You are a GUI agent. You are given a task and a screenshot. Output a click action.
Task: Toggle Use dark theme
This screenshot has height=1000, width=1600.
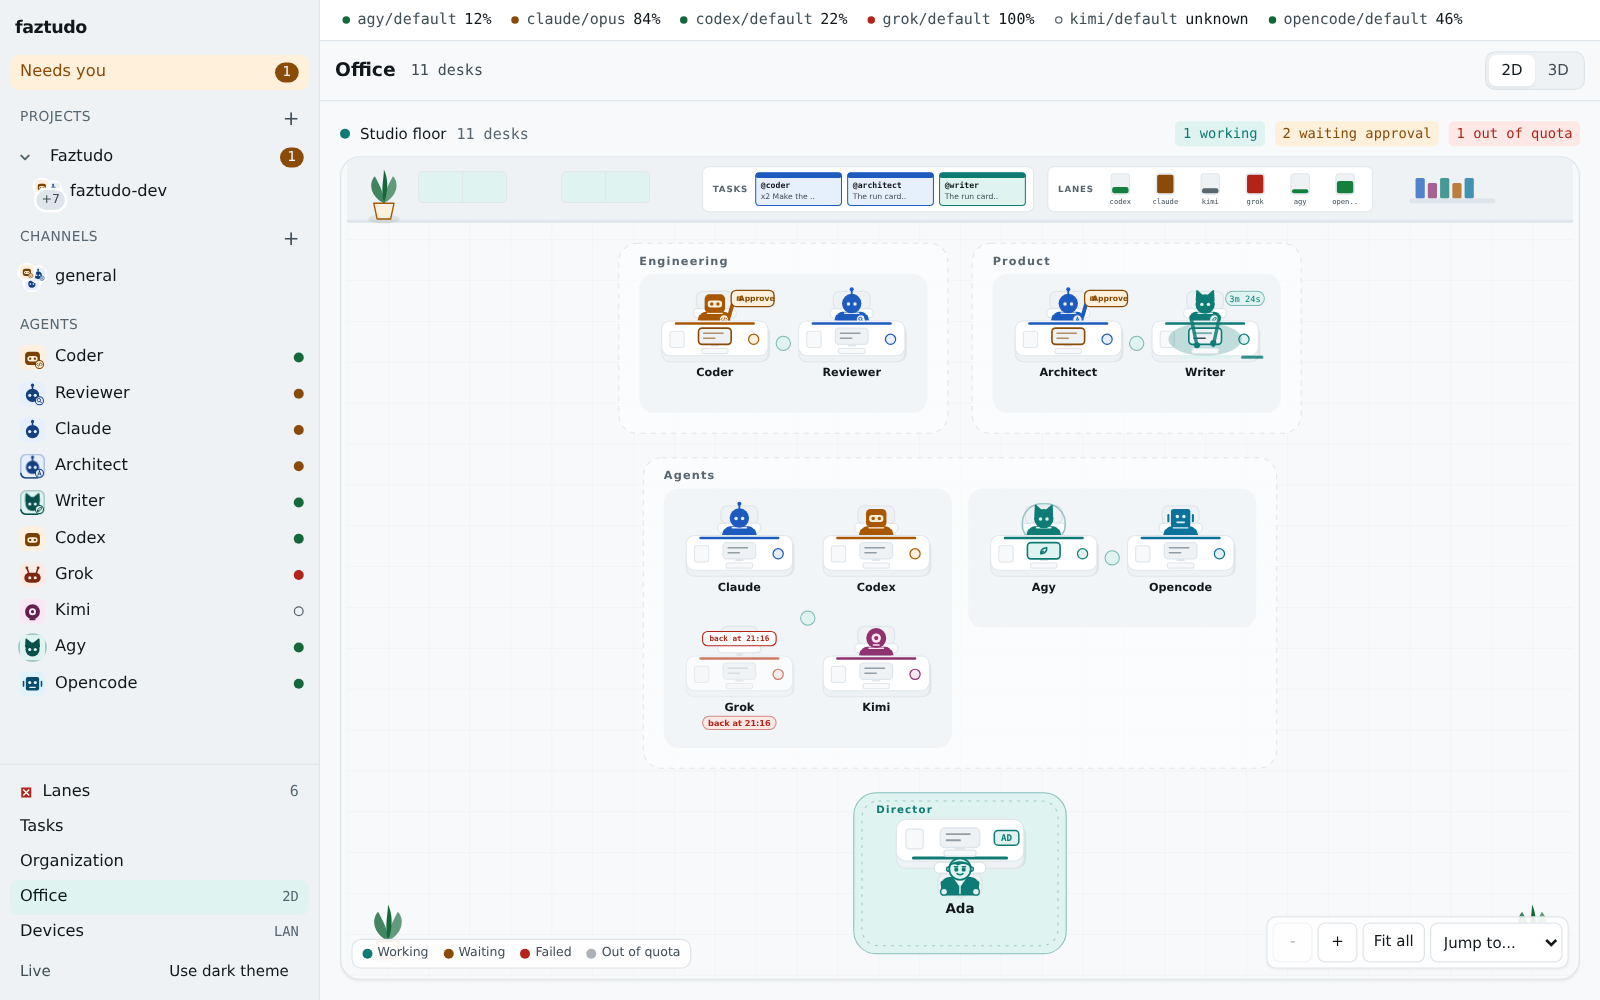[229, 971]
